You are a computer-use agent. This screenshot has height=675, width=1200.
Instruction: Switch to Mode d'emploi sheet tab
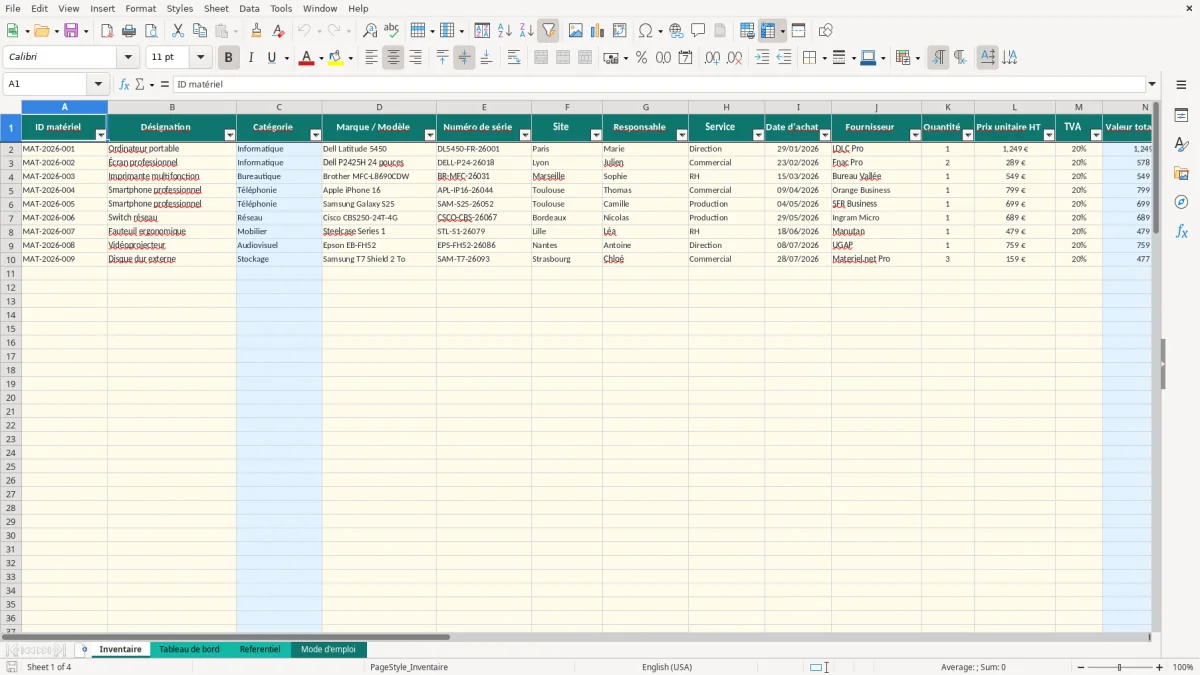328,650
